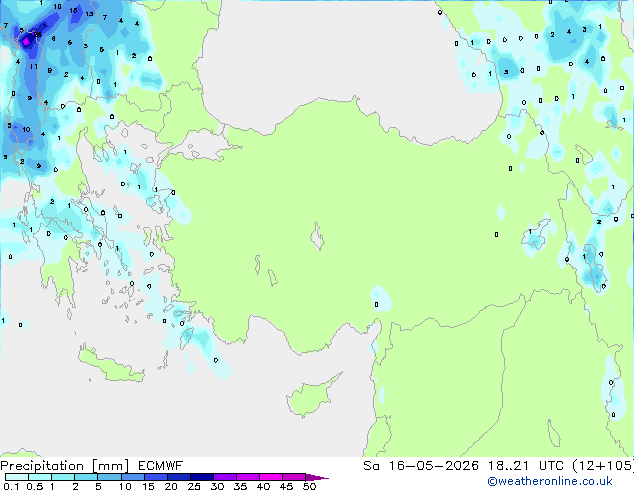Click the 15–20 mm legend swatch
634x490 pixels.
click(156, 477)
